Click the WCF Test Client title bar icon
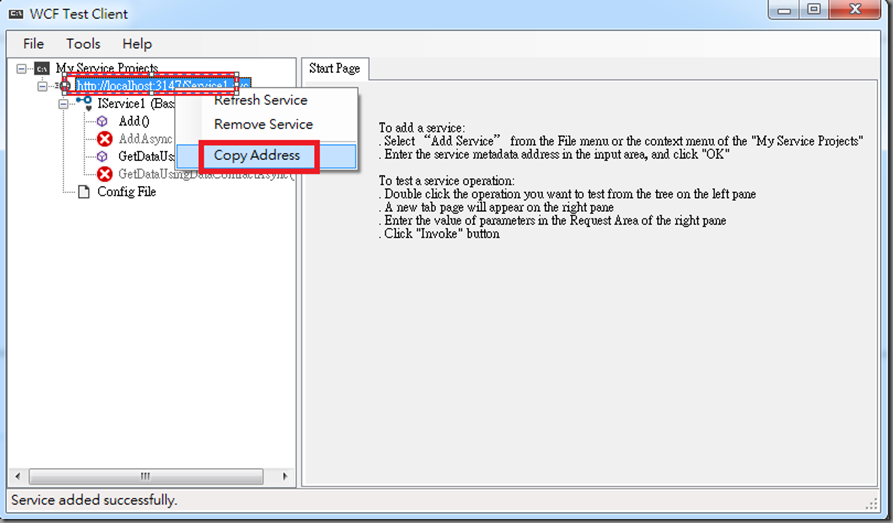This screenshot has height=523, width=893. click(16, 14)
